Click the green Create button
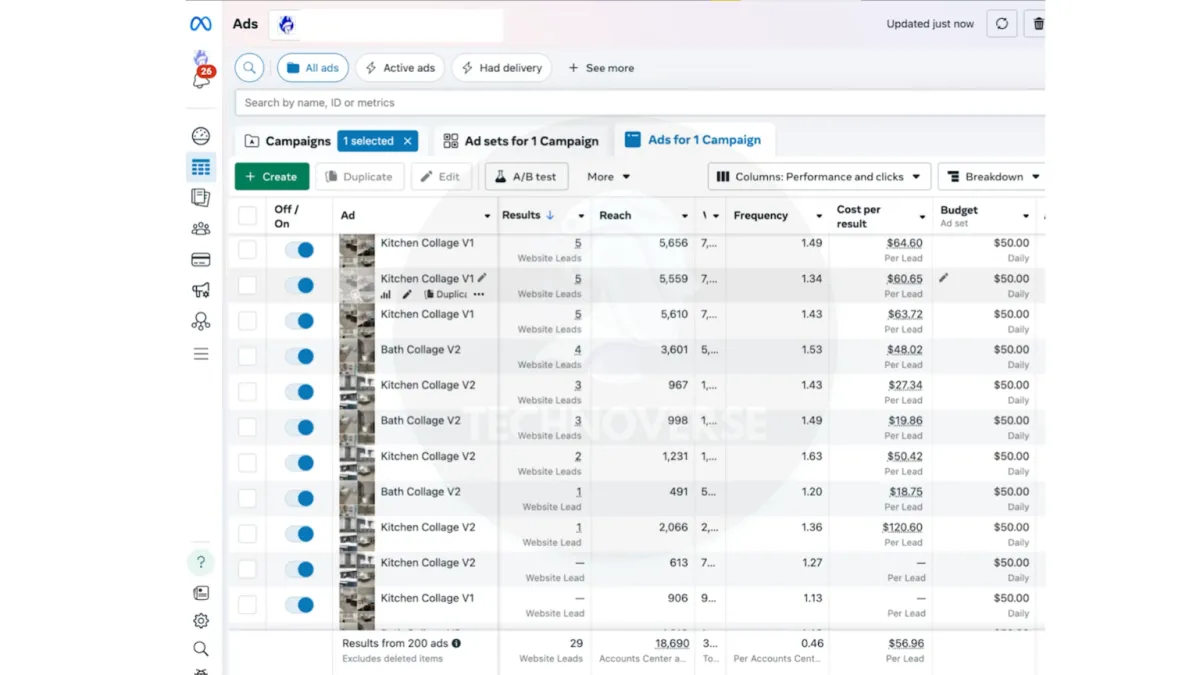The width and height of the screenshot is (1200, 675). click(272, 177)
